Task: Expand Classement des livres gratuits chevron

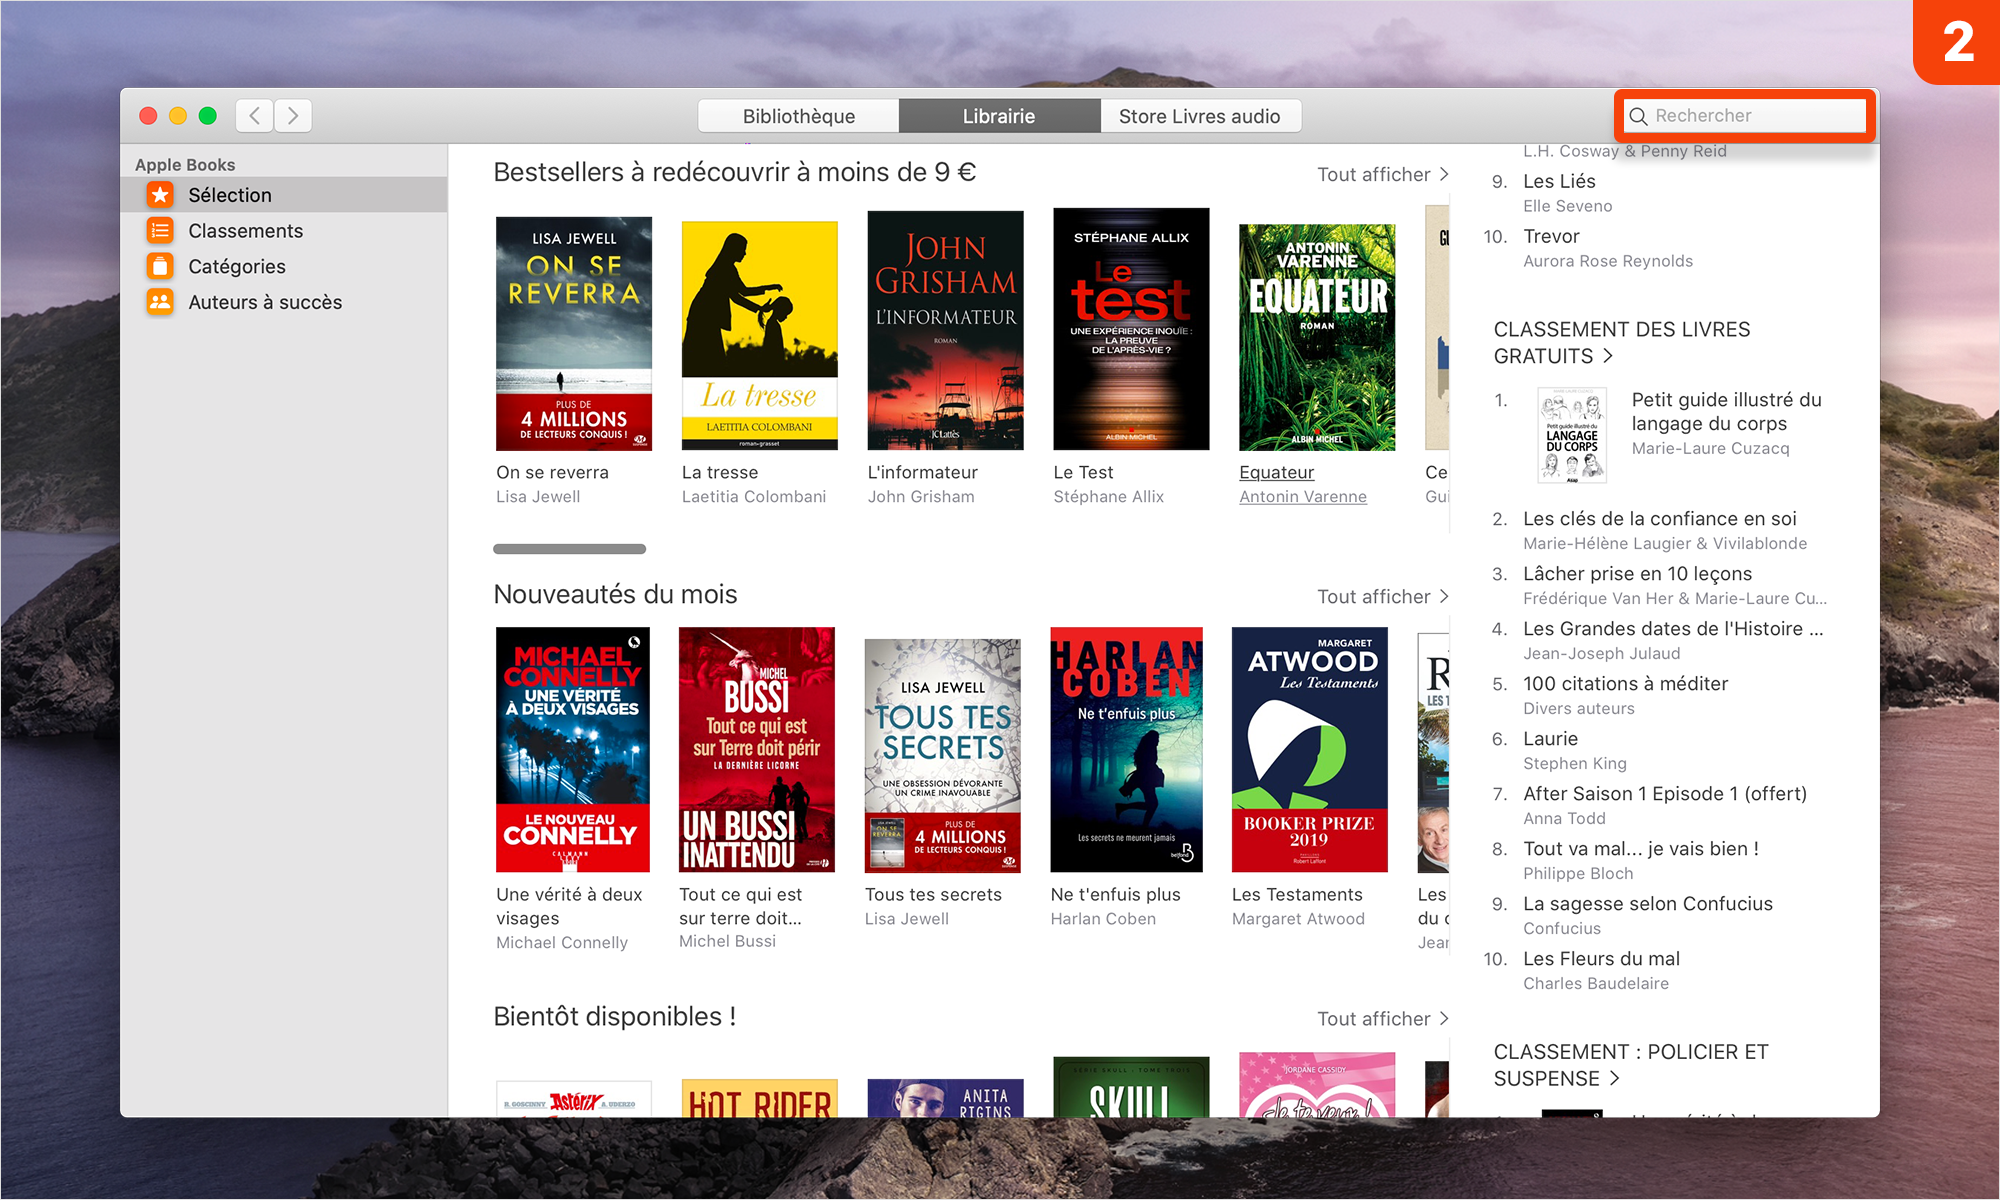Action: [x=1608, y=356]
